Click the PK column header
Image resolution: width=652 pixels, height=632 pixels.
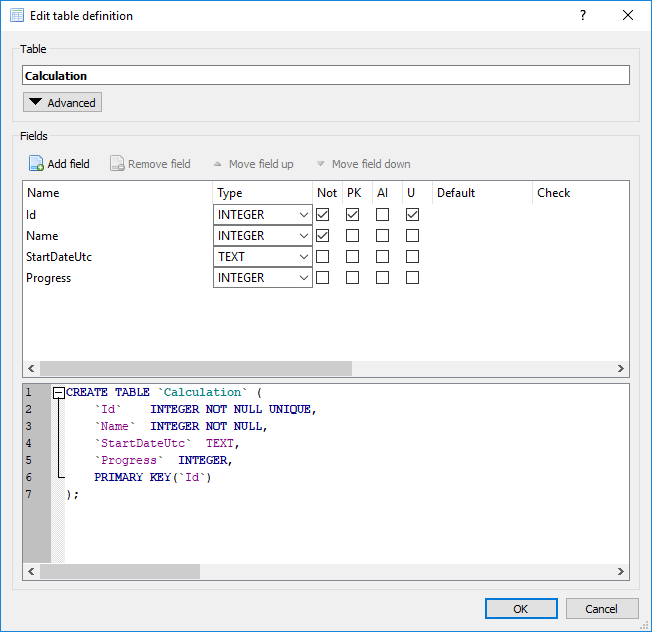(x=357, y=193)
